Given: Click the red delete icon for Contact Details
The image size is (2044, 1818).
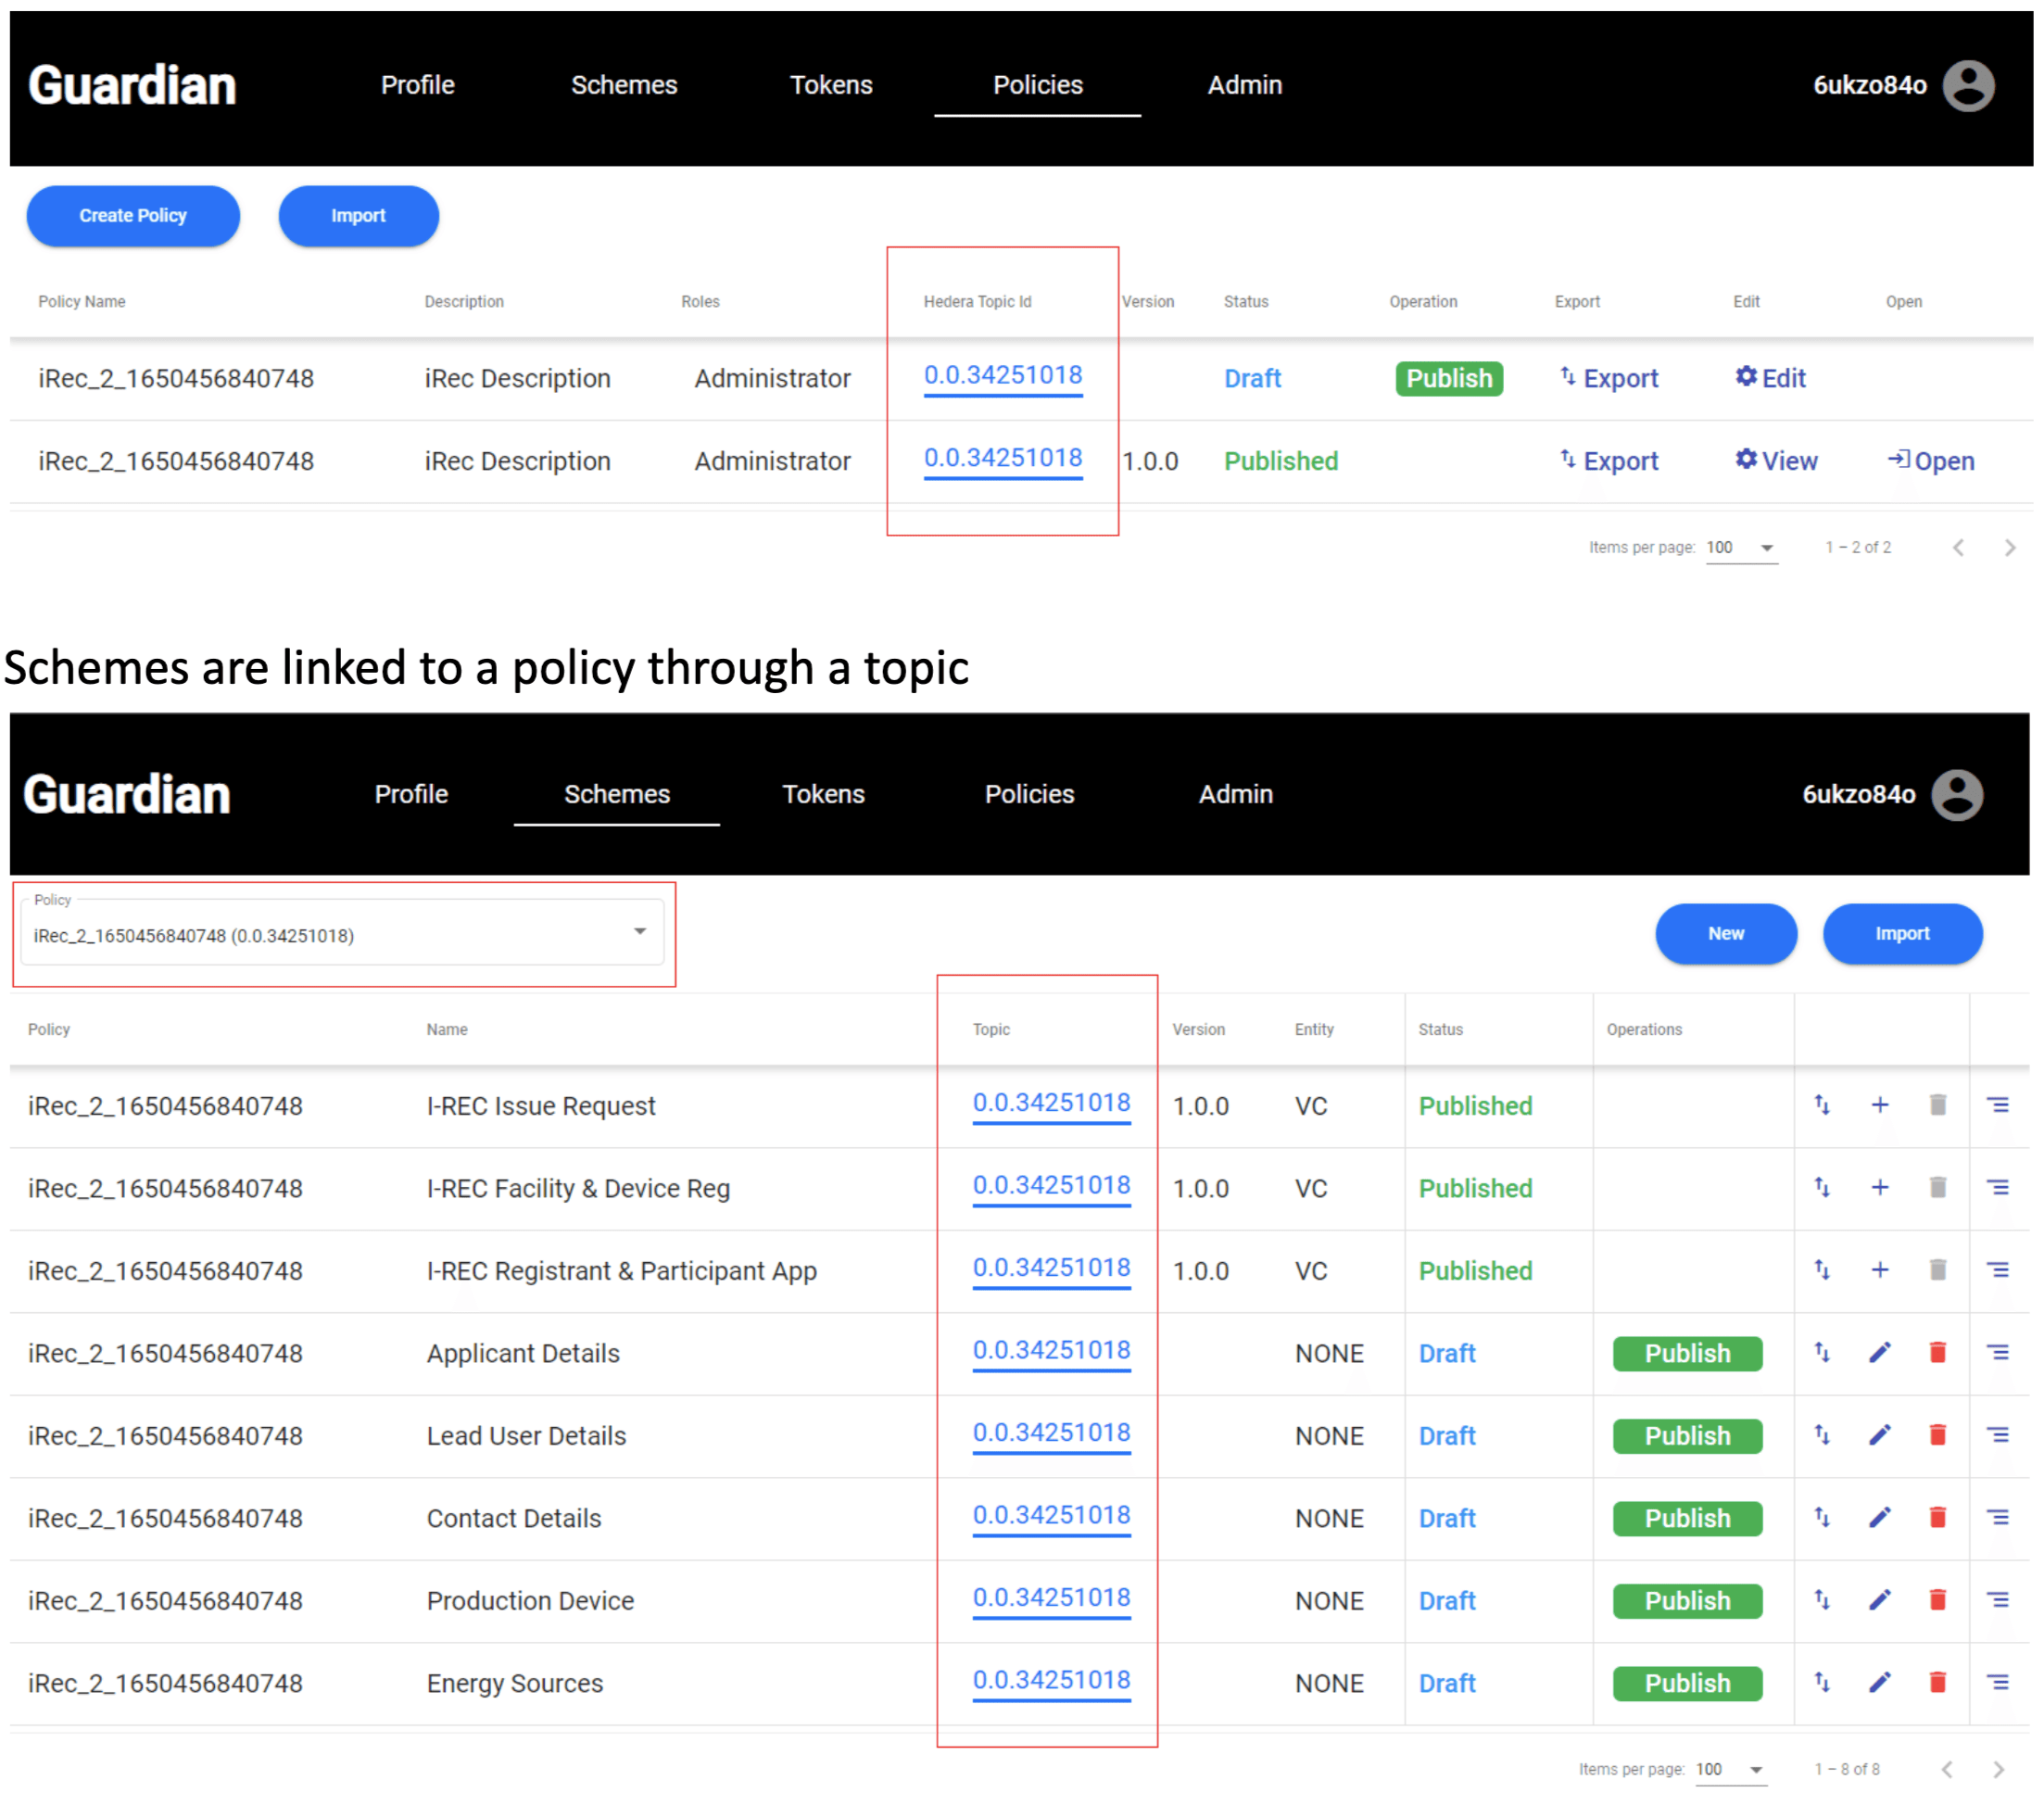Looking at the screenshot, I should [x=1937, y=1517].
